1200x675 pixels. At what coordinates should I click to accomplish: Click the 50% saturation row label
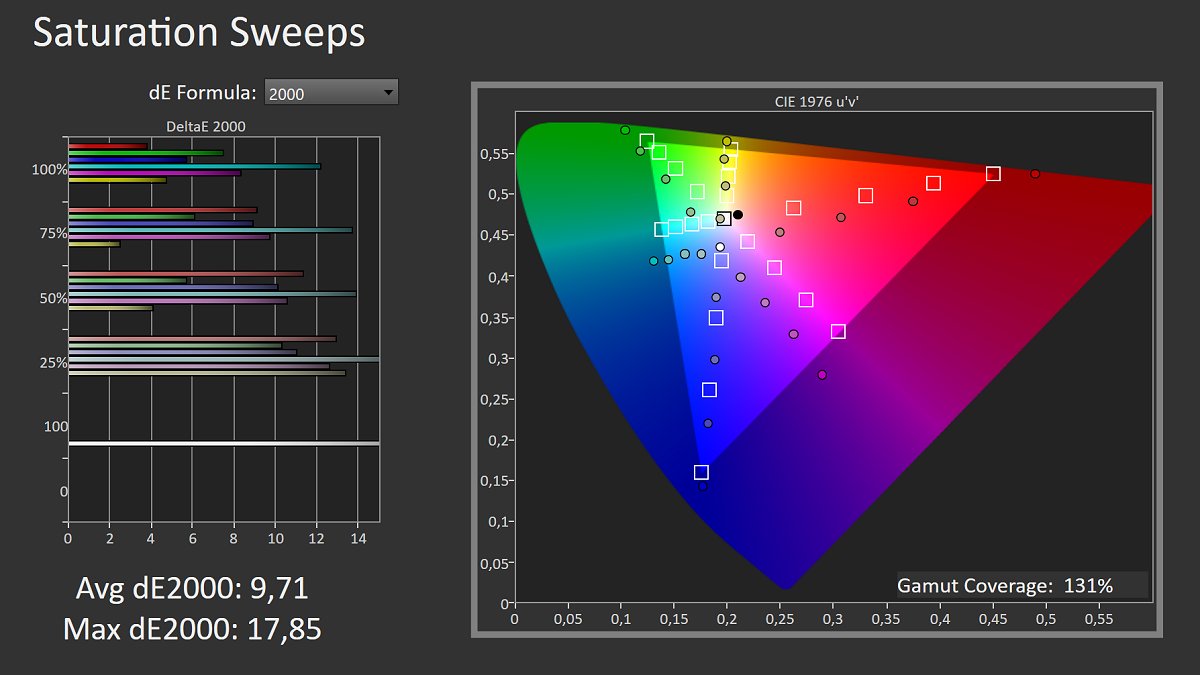(x=53, y=298)
